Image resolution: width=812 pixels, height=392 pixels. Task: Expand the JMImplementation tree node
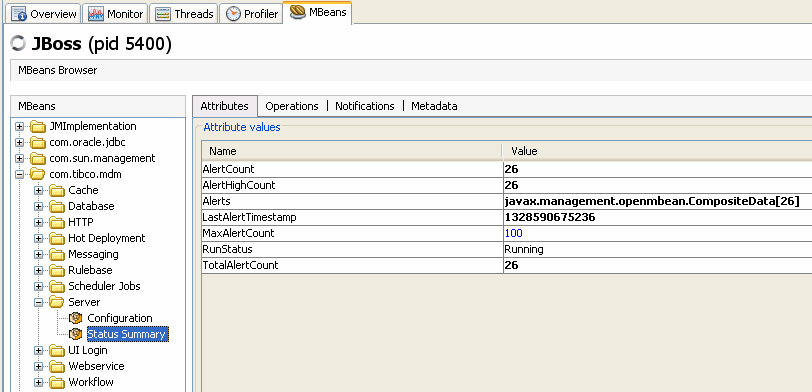tap(19, 126)
